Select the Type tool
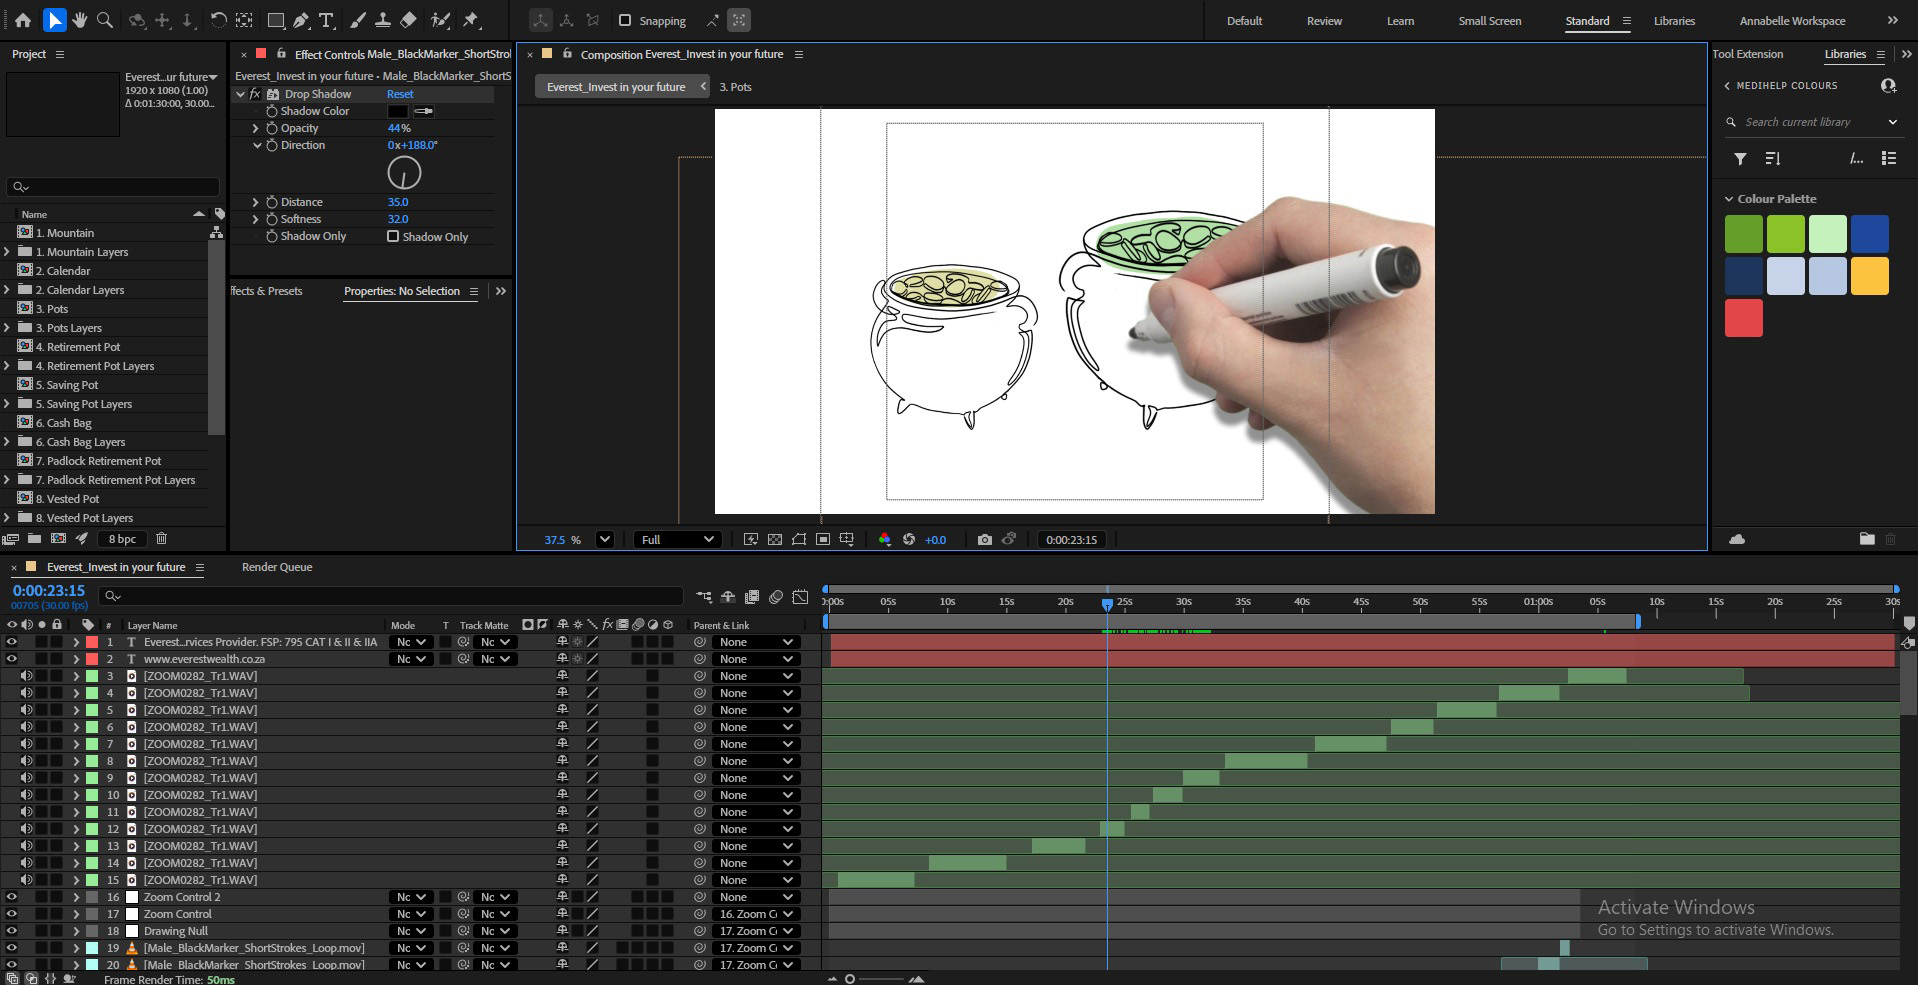 [x=326, y=20]
